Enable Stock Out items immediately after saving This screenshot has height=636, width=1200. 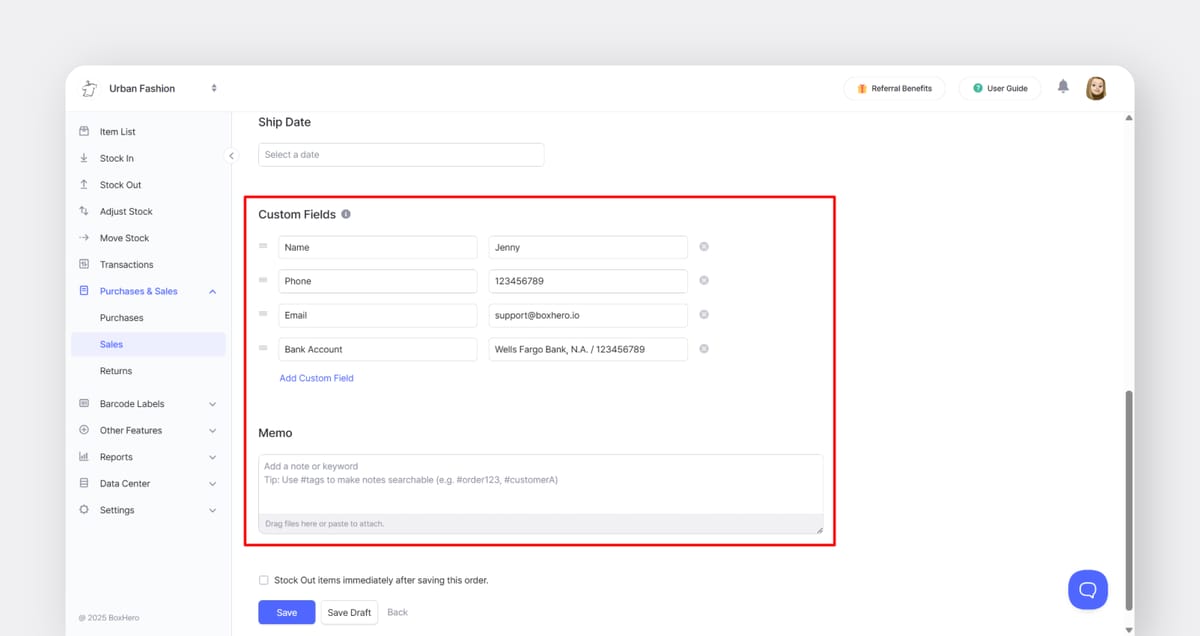click(263, 580)
